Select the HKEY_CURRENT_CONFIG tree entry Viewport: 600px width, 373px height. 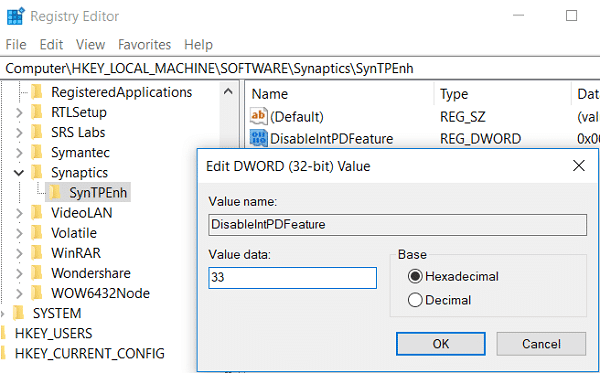click(x=90, y=353)
